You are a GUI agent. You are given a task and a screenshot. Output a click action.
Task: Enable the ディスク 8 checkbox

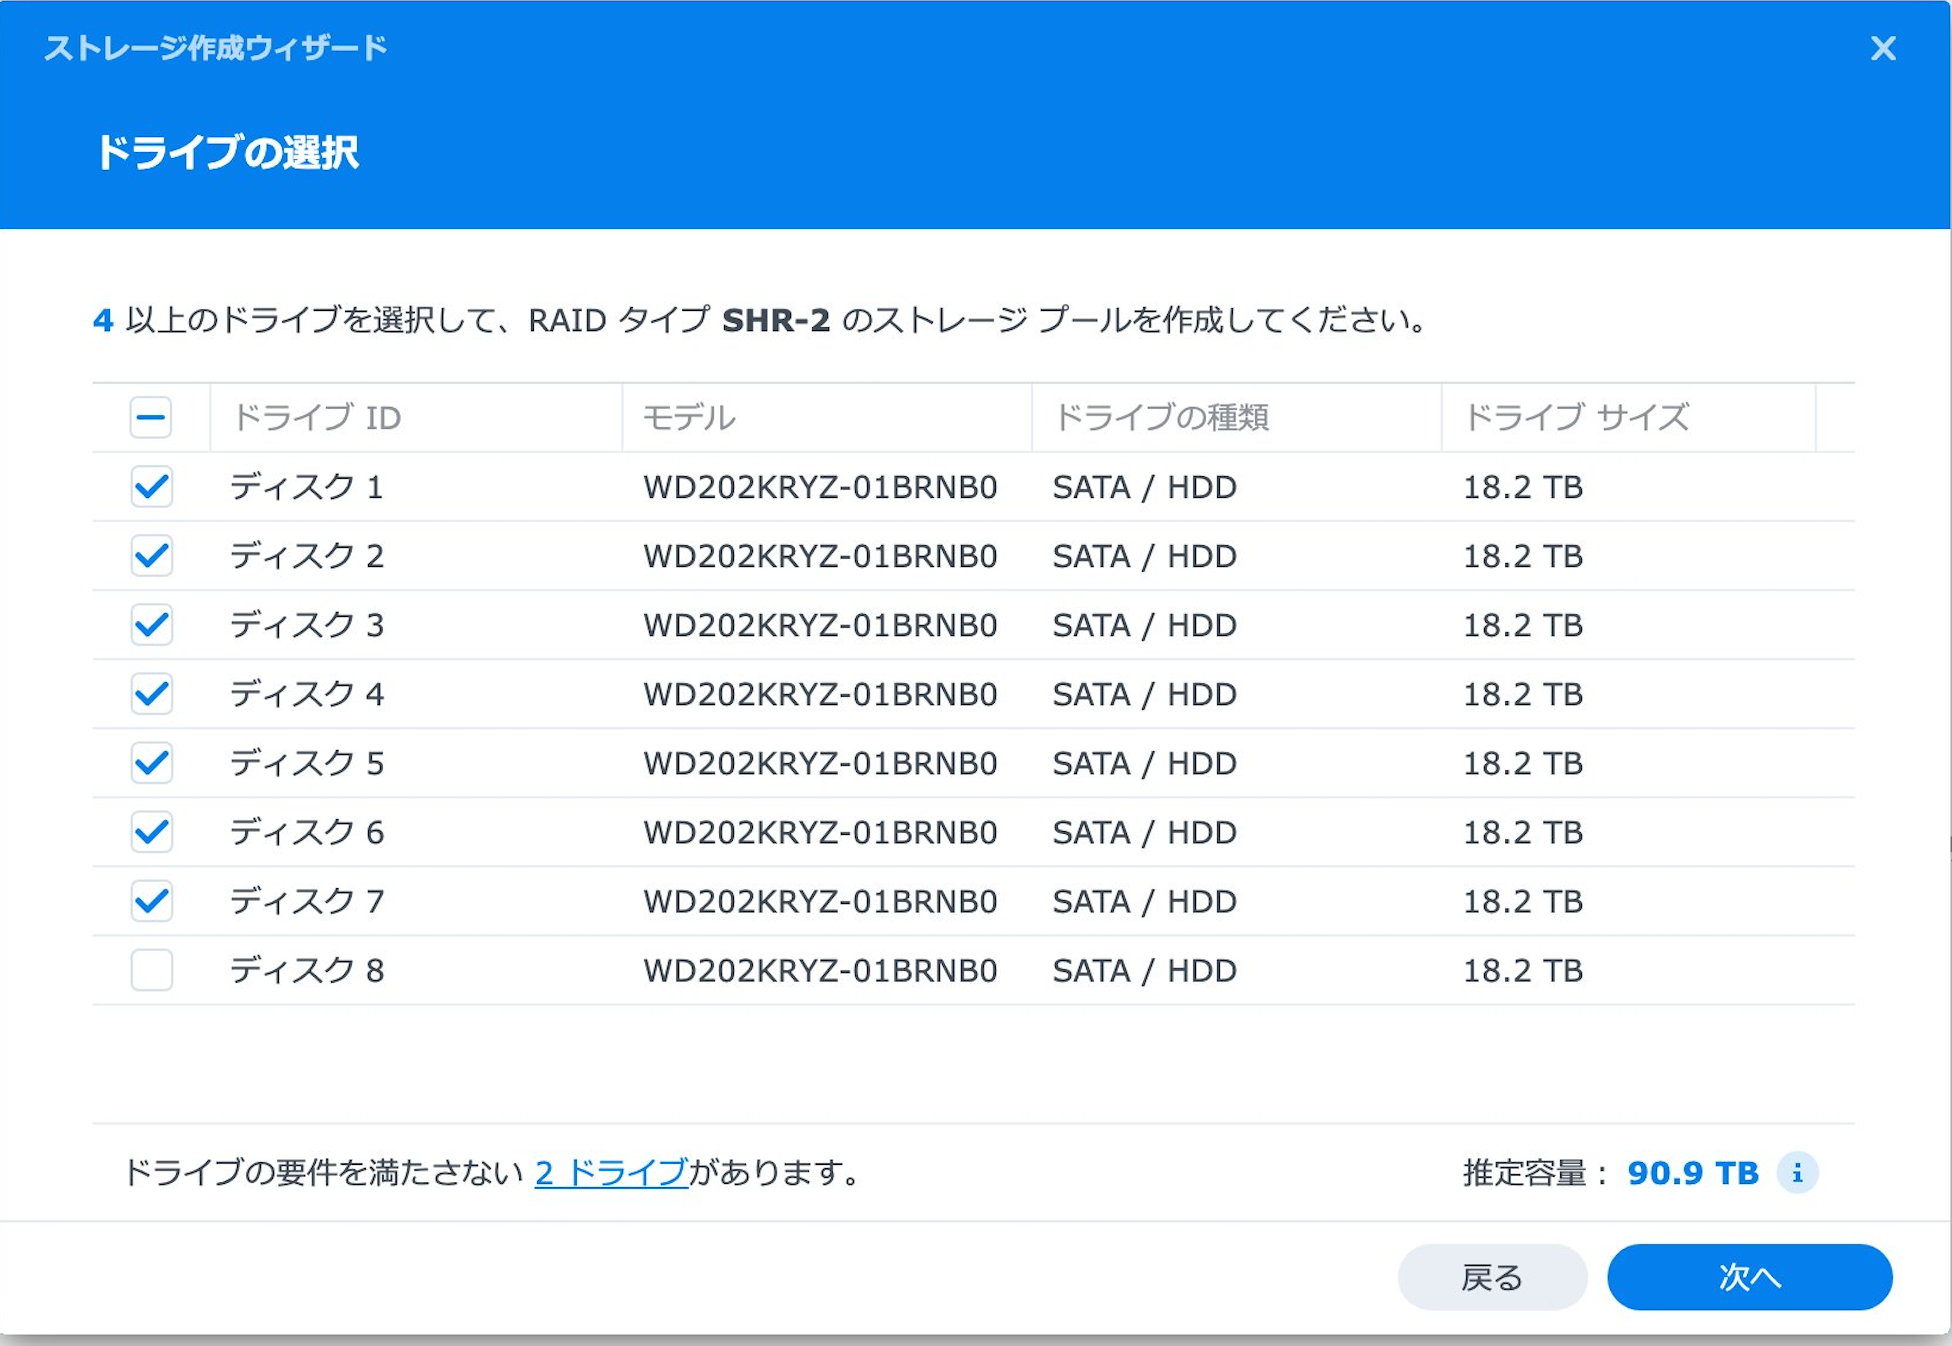click(x=152, y=970)
